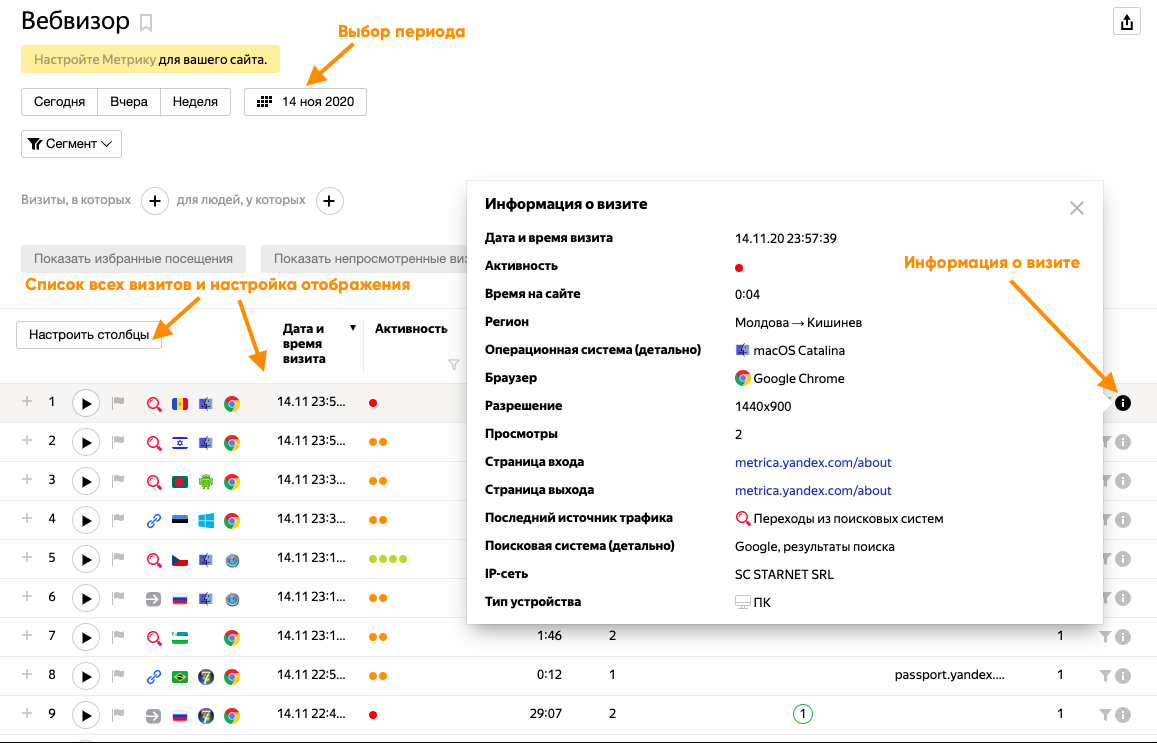The width and height of the screenshot is (1157, 743).
Task: Click Показать непросмотренные визиты button
Action: [364, 259]
